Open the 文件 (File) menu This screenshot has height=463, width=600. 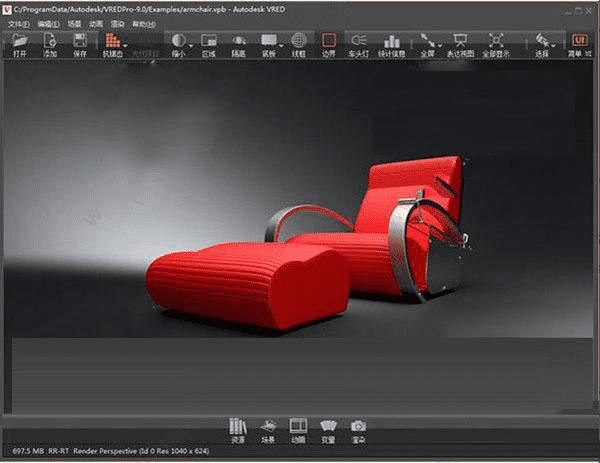click(19, 23)
